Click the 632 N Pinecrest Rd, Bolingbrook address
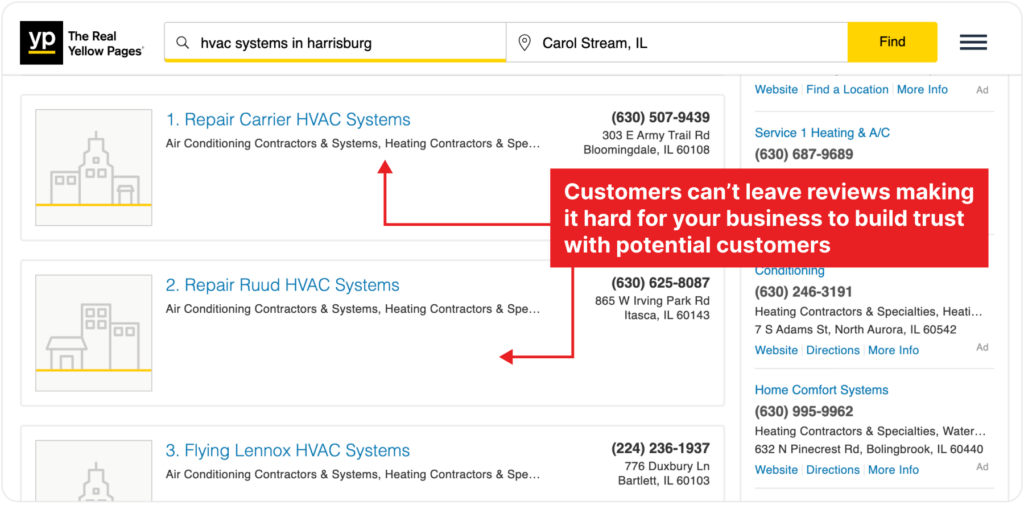The width and height of the screenshot is (1024, 505). 869,449
